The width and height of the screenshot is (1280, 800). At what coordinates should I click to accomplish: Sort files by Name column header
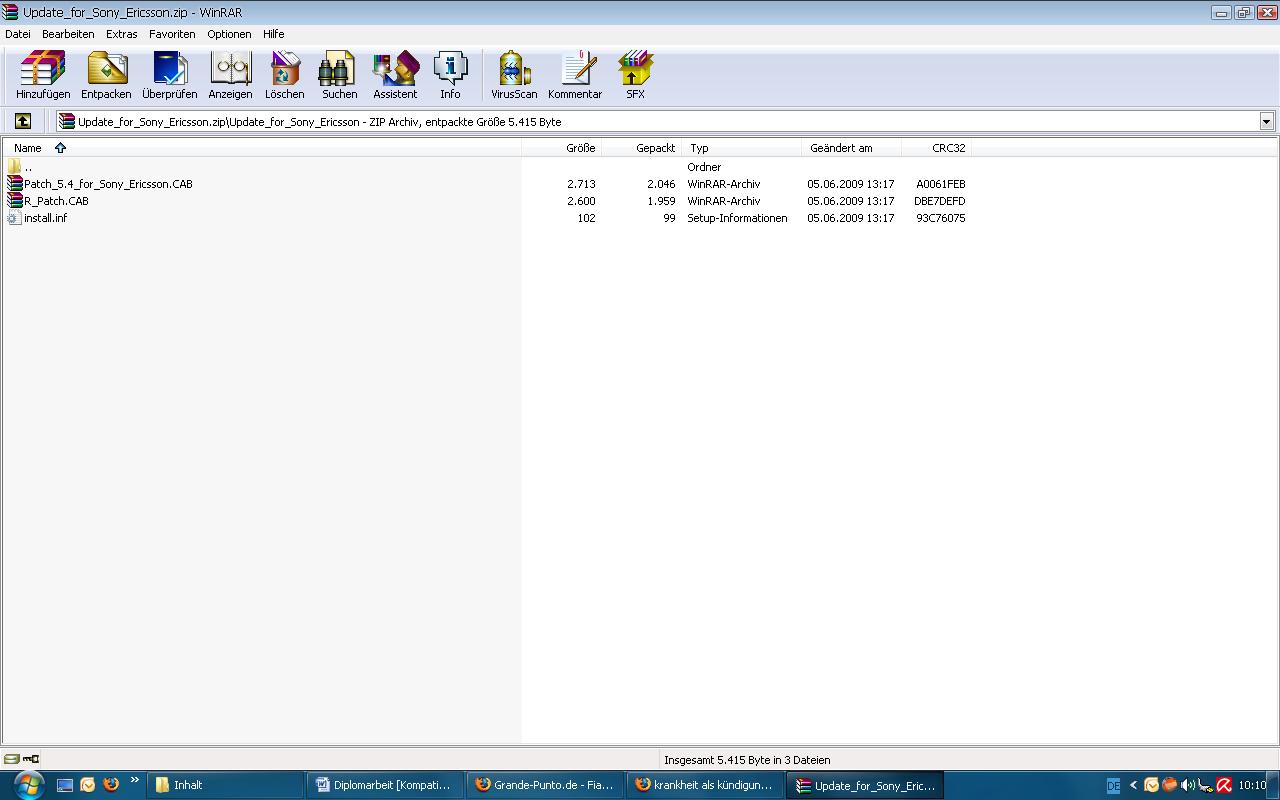click(x=28, y=148)
